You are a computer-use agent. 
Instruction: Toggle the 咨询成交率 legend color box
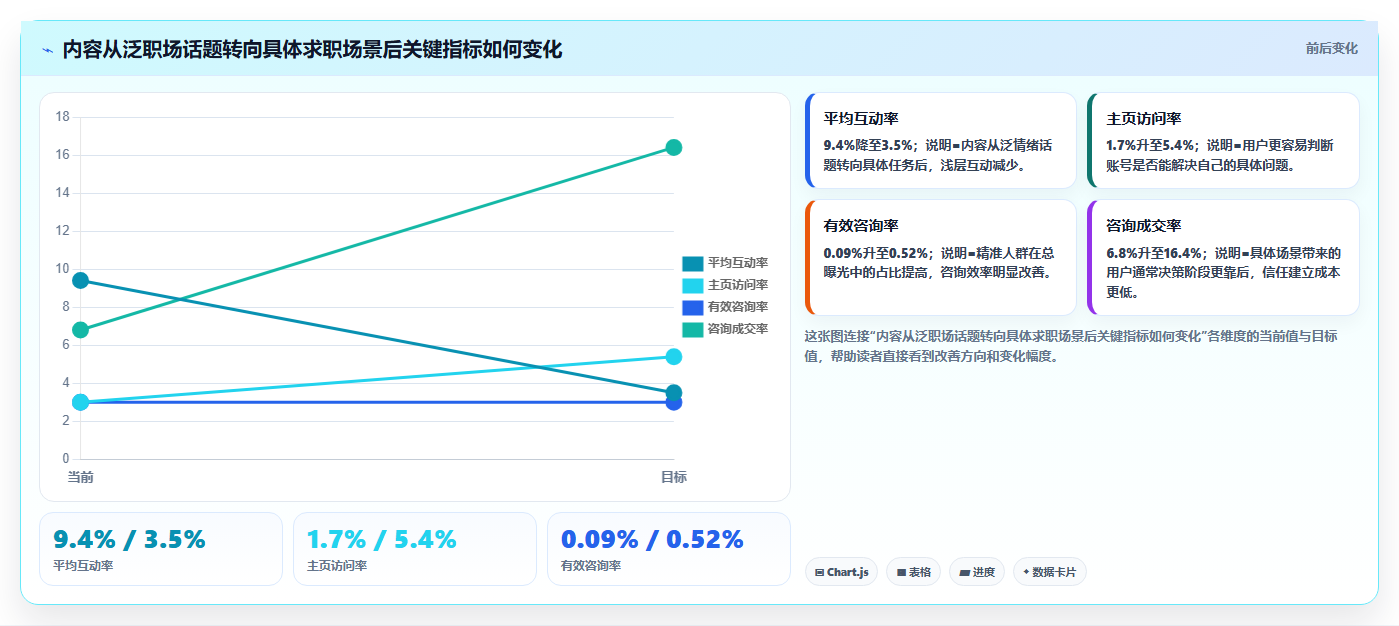(693, 329)
